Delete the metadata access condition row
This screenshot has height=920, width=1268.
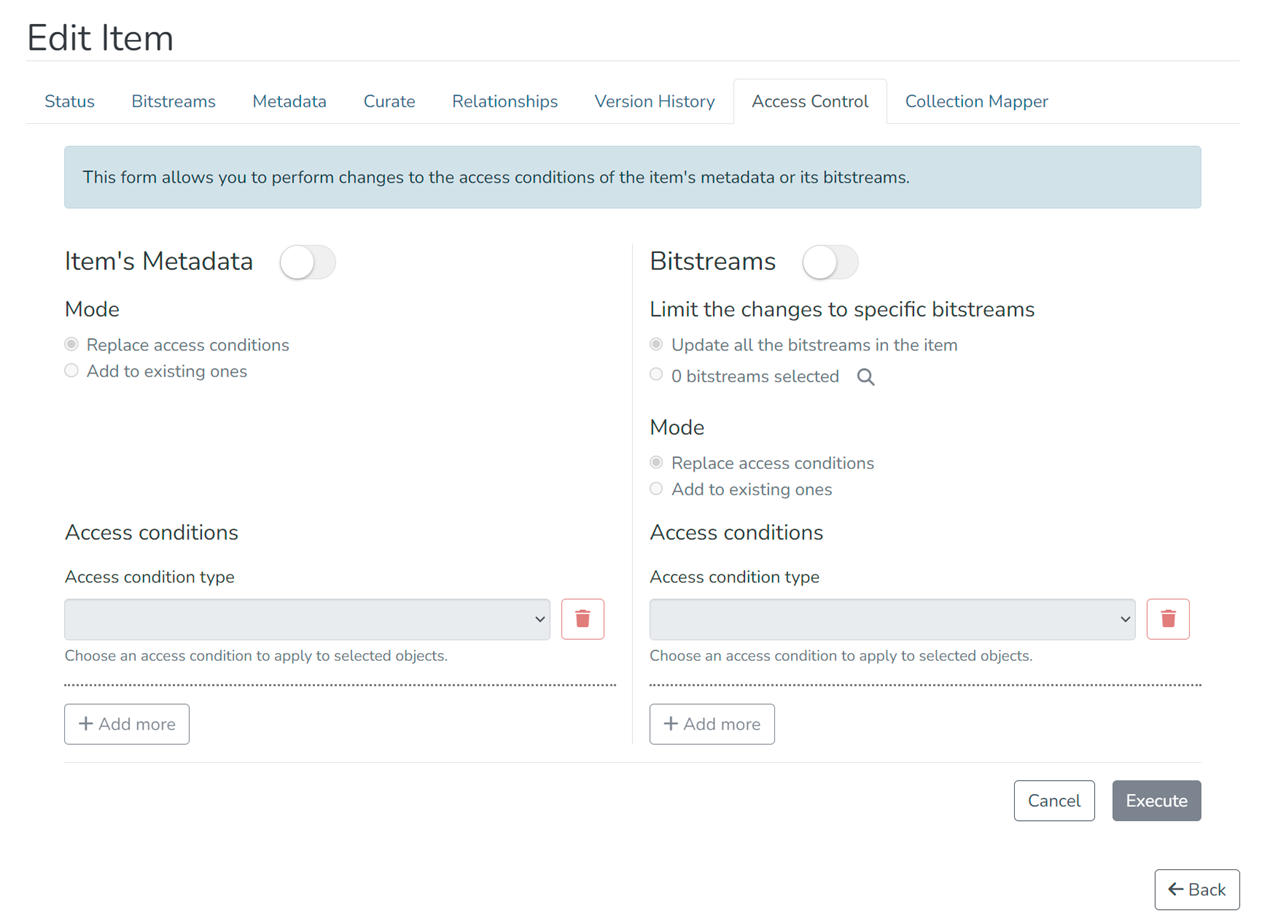583,619
